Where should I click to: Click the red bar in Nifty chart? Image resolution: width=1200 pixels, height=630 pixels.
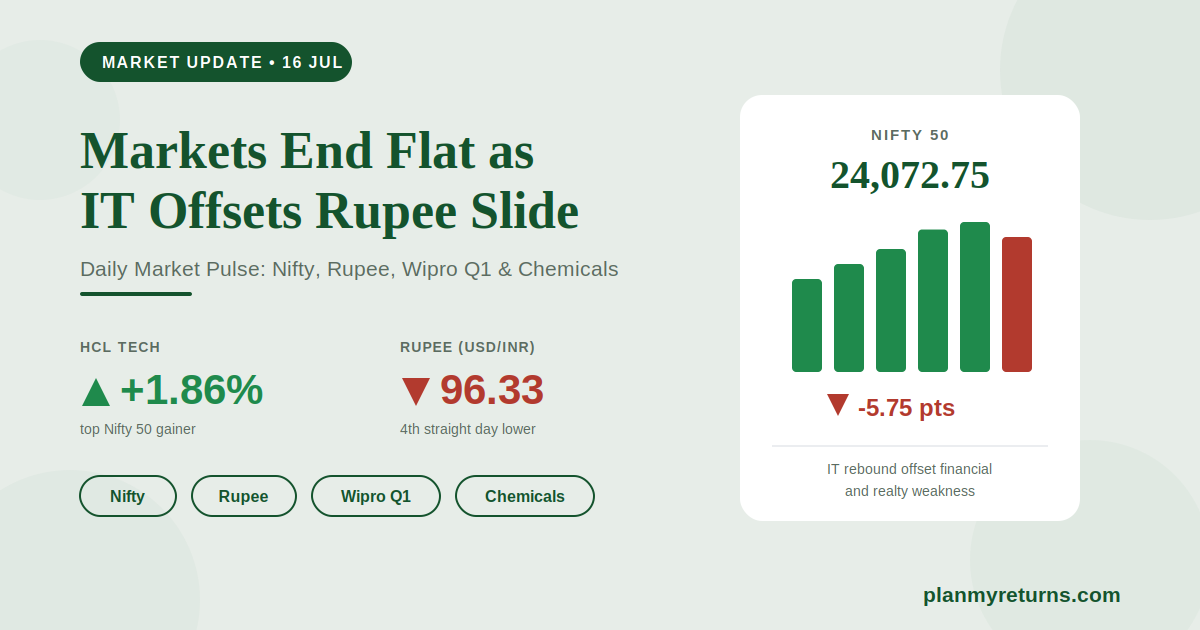pyautogui.click(x=1017, y=305)
